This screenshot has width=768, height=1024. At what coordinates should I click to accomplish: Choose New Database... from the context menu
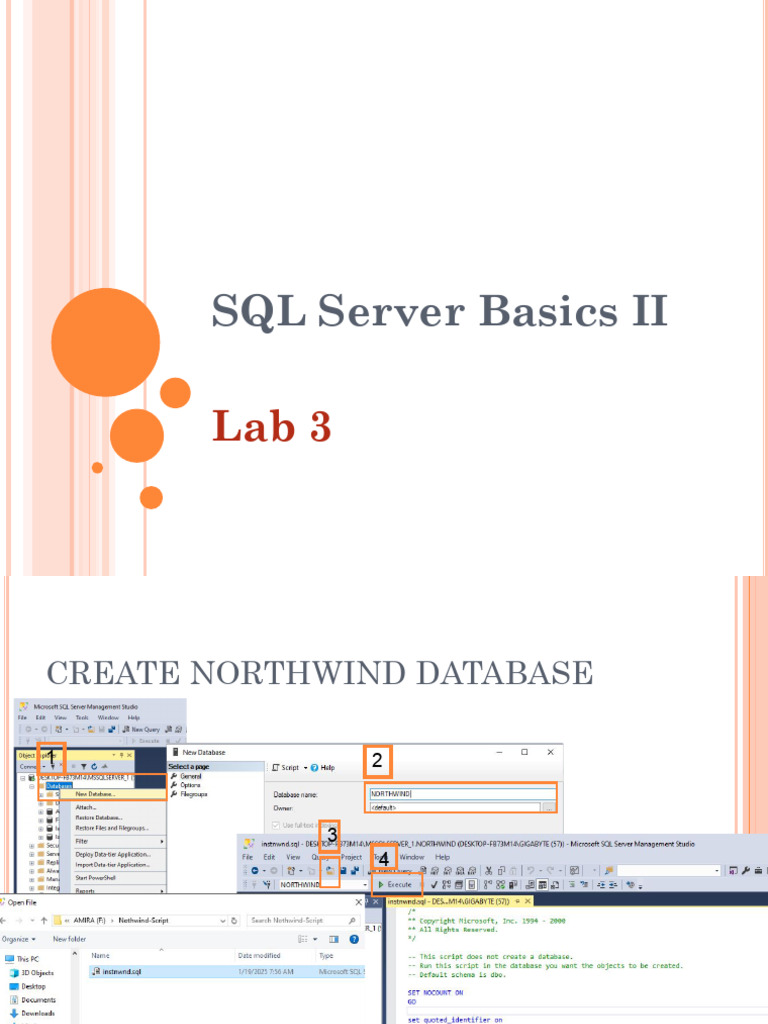112,794
